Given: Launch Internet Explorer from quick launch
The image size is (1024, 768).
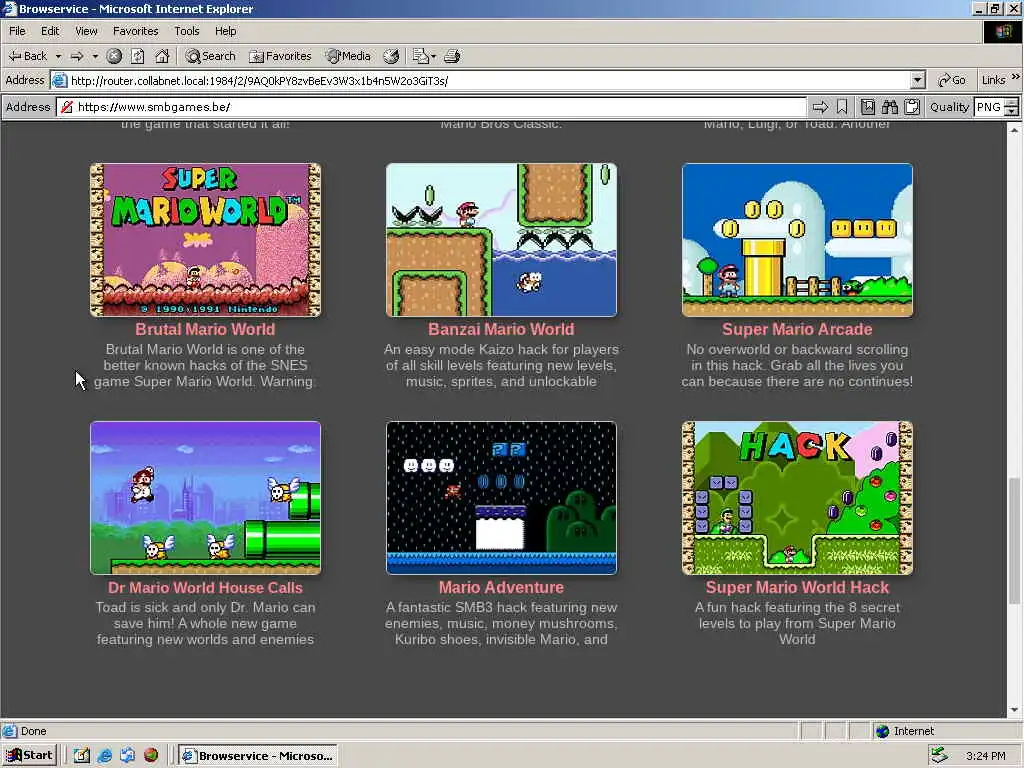Looking at the screenshot, I should (104, 756).
